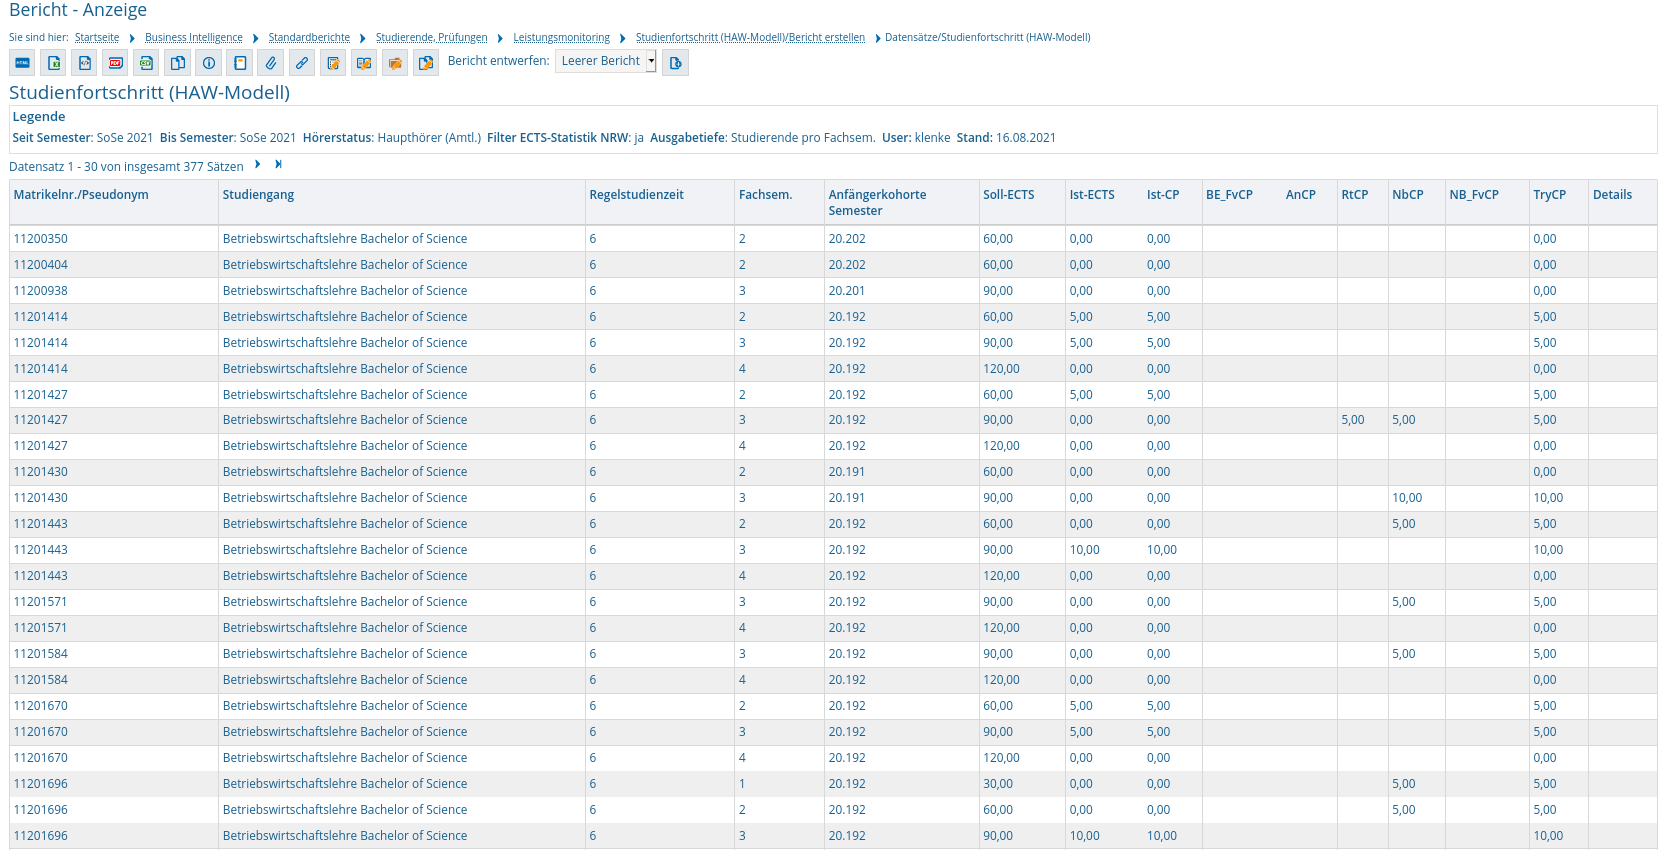Click the Ist-ECTS column header
This screenshot has height=850, width=1659.
coord(1092,195)
